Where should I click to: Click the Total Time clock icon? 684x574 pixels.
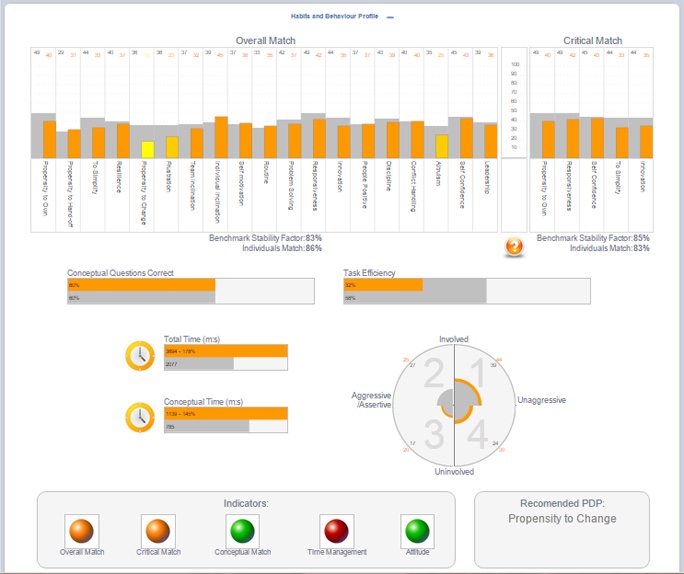pos(139,355)
